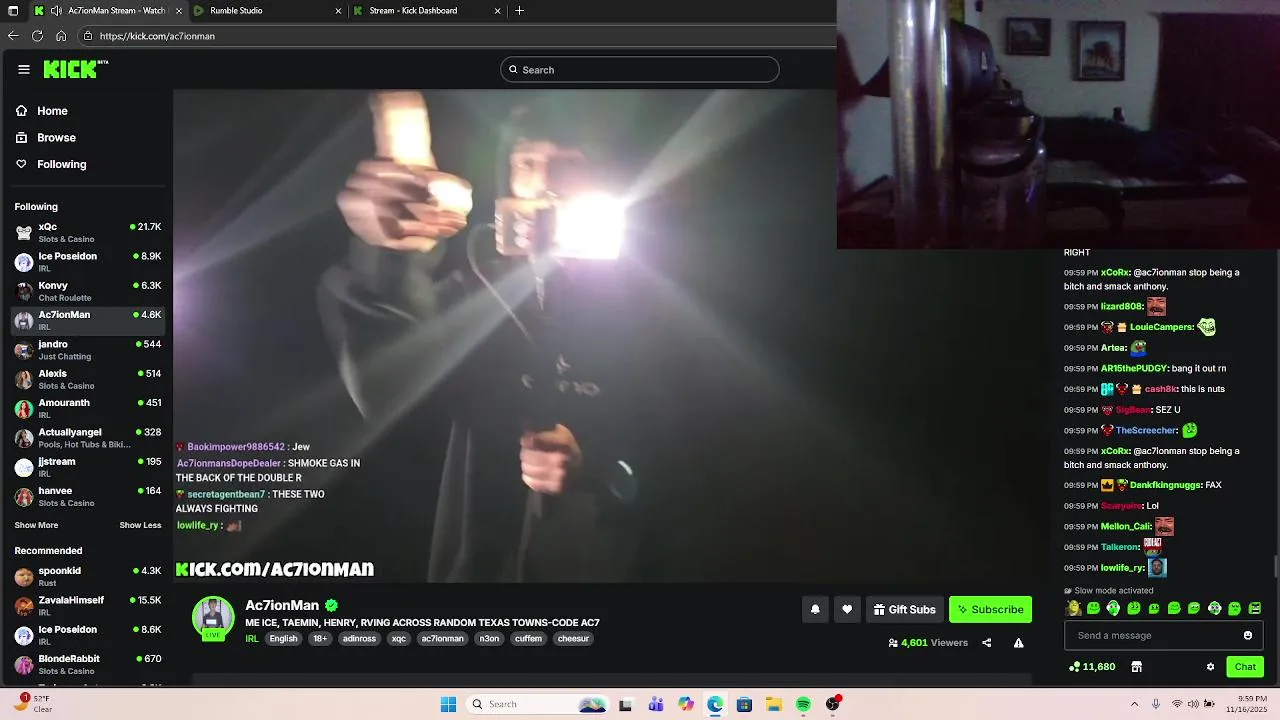Image resolution: width=1280 pixels, height=720 pixels.
Task: Click the Kick logo
Action: [x=75, y=69]
